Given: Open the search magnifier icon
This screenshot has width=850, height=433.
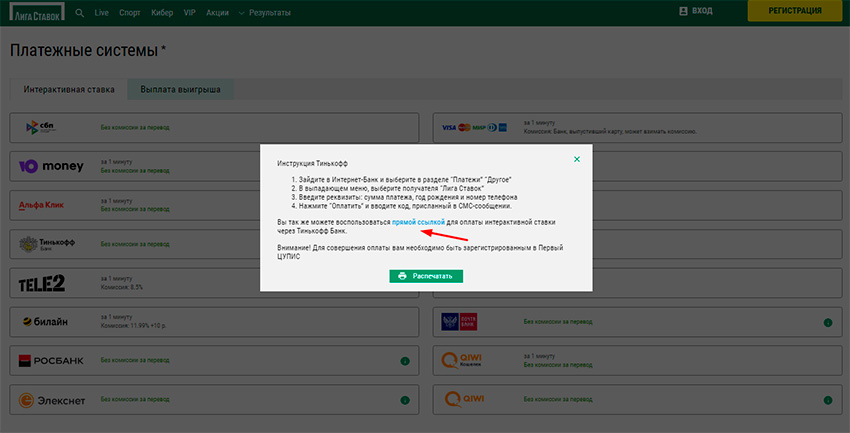Looking at the screenshot, I should (80, 12).
